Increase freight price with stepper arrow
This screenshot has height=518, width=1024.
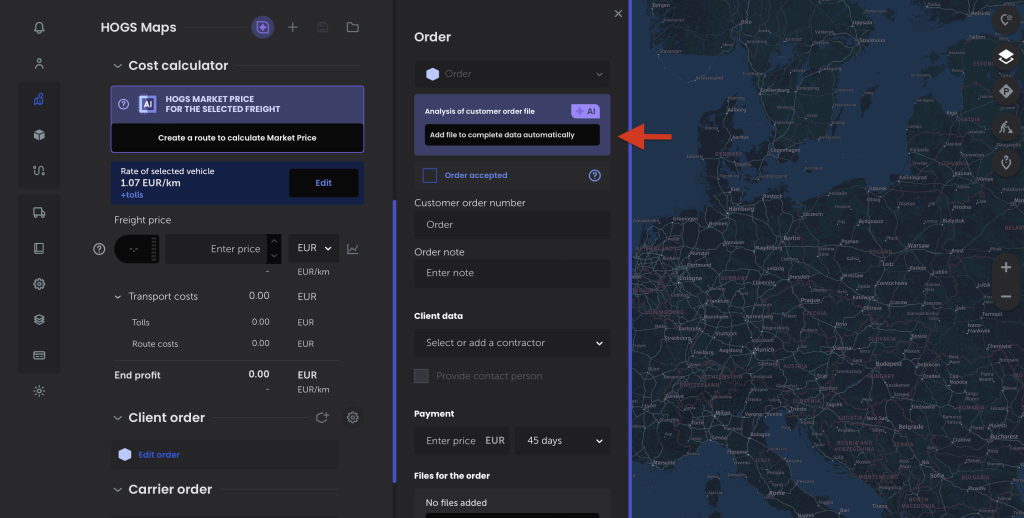[274, 242]
